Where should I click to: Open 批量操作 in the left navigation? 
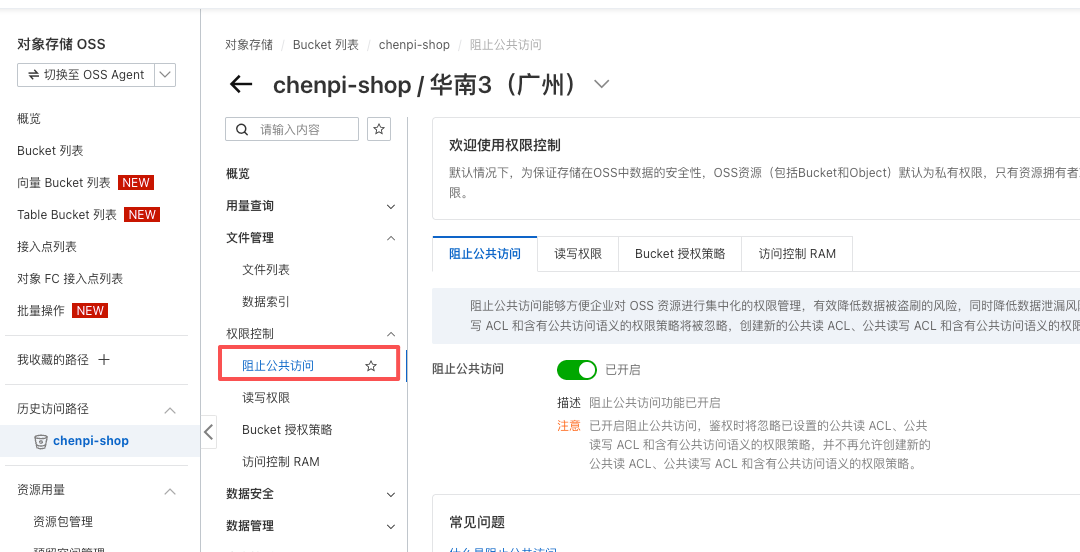(41, 310)
